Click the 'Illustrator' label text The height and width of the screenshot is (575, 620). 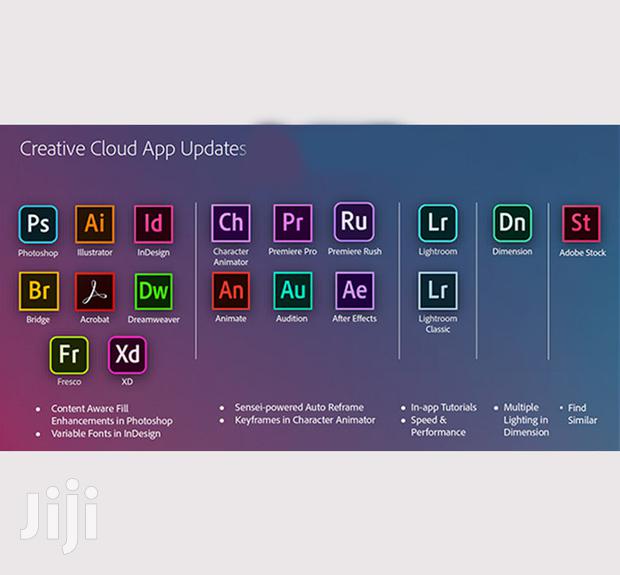[x=95, y=252]
